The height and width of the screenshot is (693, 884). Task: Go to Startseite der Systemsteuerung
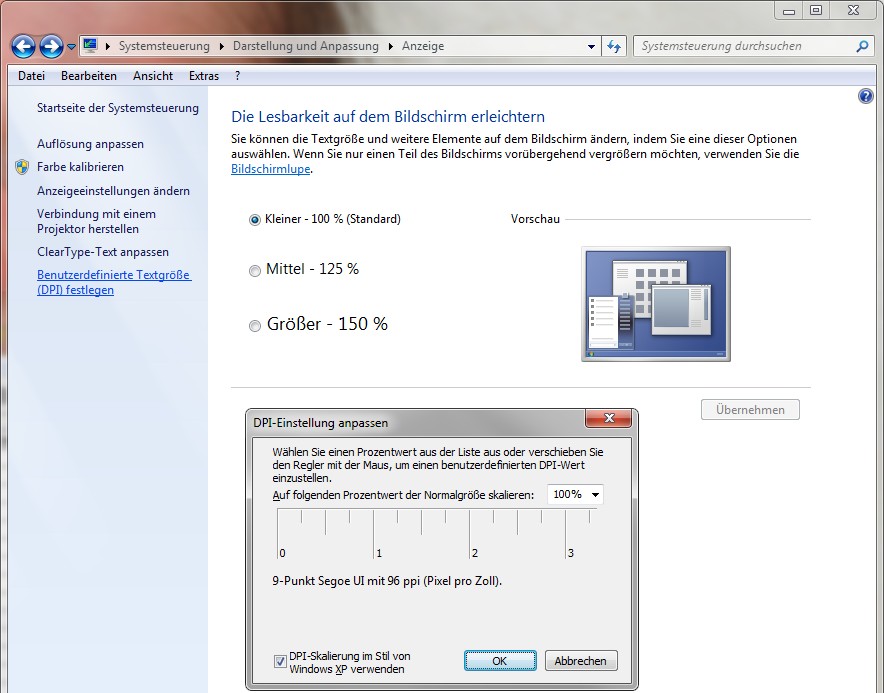[x=118, y=108]
